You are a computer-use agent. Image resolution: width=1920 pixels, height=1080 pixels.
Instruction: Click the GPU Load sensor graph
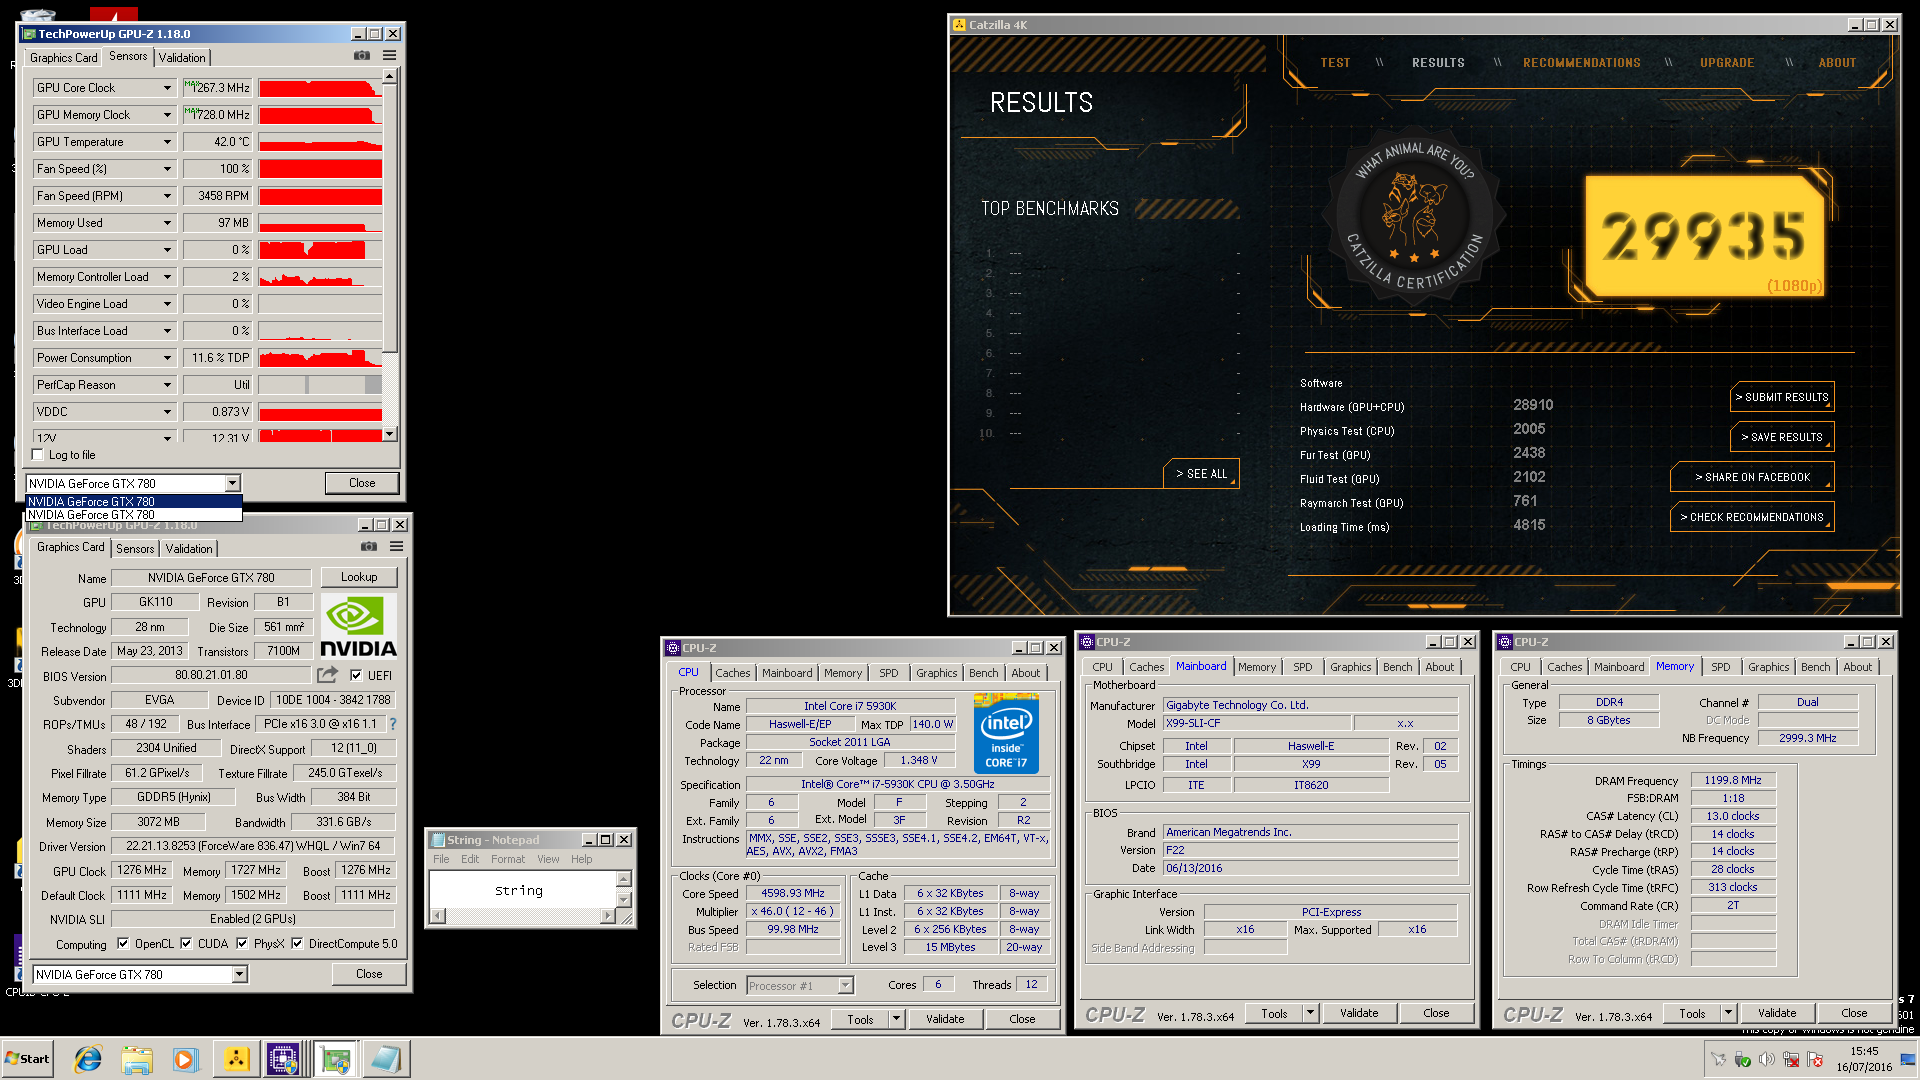coord(320,250)
